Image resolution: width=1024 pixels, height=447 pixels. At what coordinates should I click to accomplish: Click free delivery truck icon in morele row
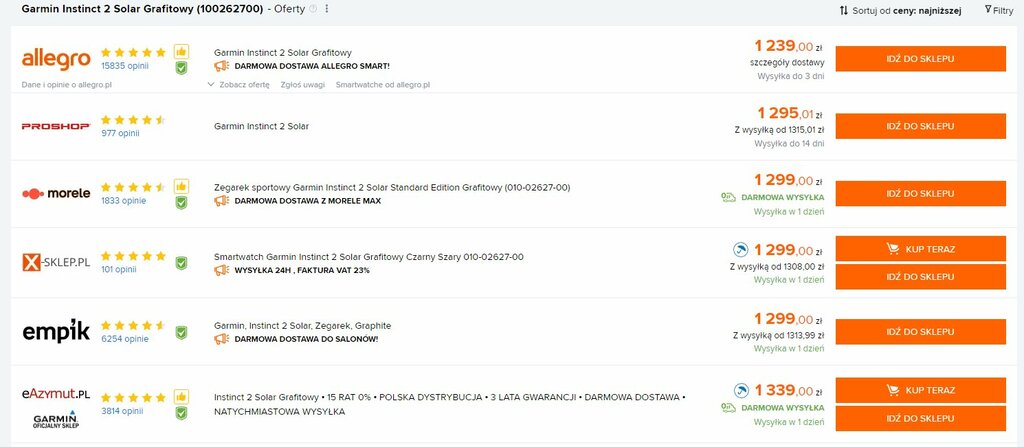coord(729,197)
